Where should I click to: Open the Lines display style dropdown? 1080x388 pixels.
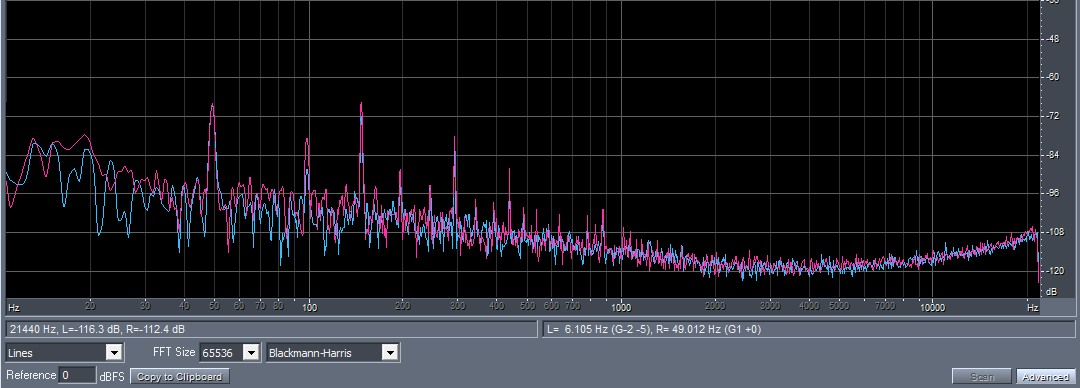(x=64, y=353)
